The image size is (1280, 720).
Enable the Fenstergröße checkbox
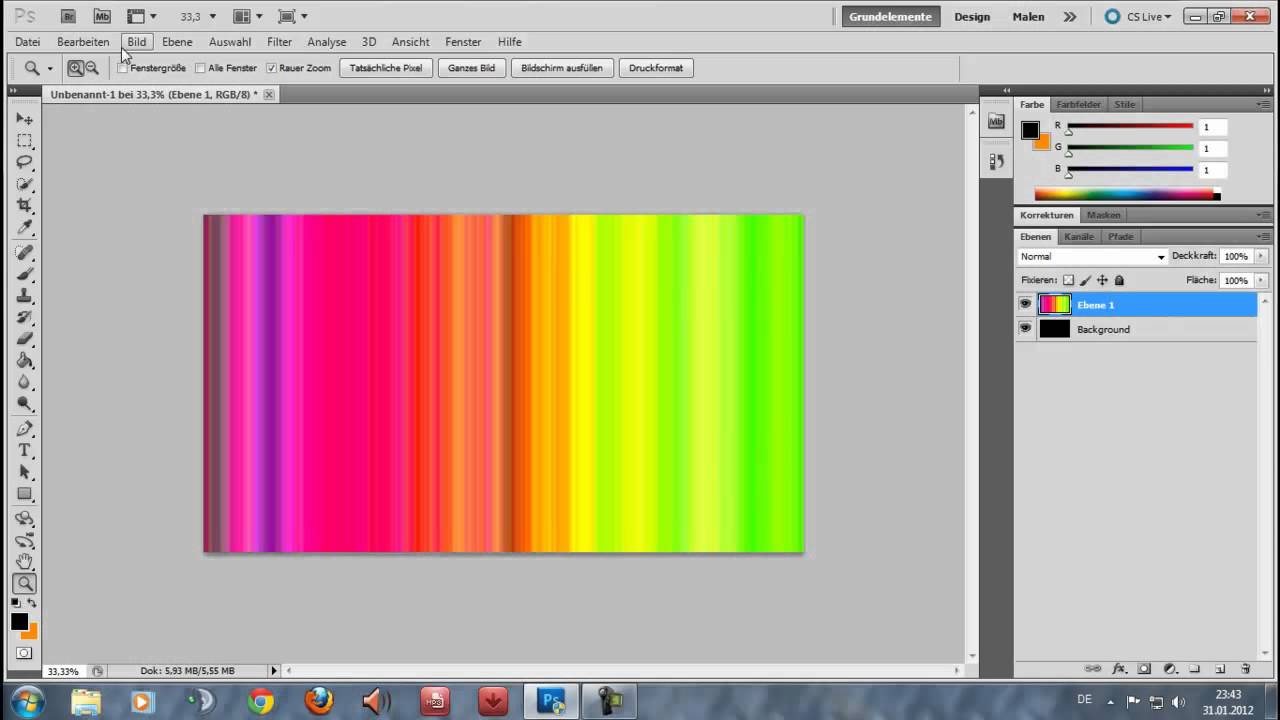click(x=123, y=68)
